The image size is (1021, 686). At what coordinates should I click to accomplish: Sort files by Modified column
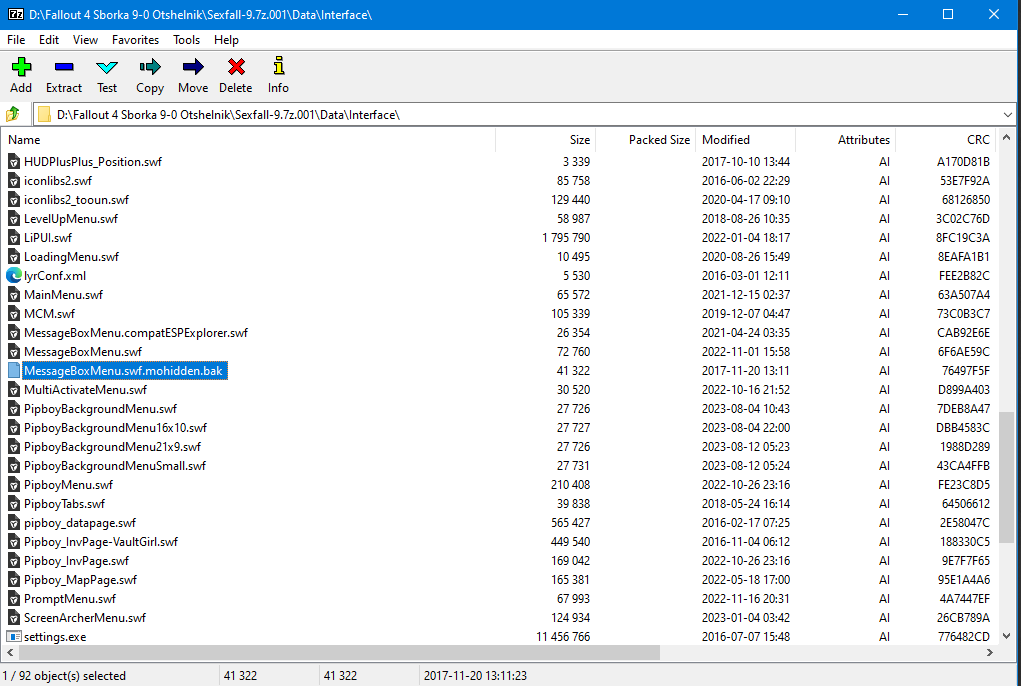point(725,140)
